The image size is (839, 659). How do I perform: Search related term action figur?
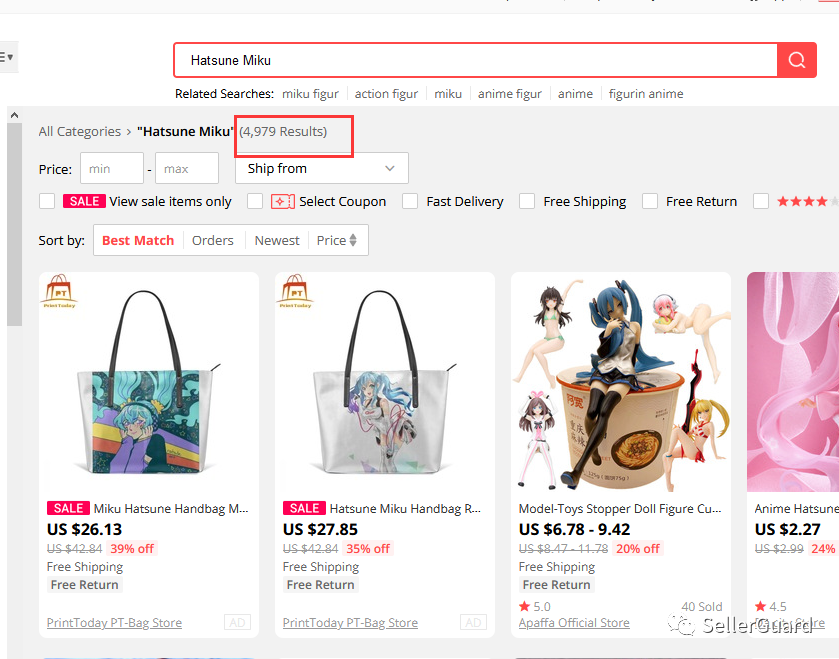coord(386,94)
